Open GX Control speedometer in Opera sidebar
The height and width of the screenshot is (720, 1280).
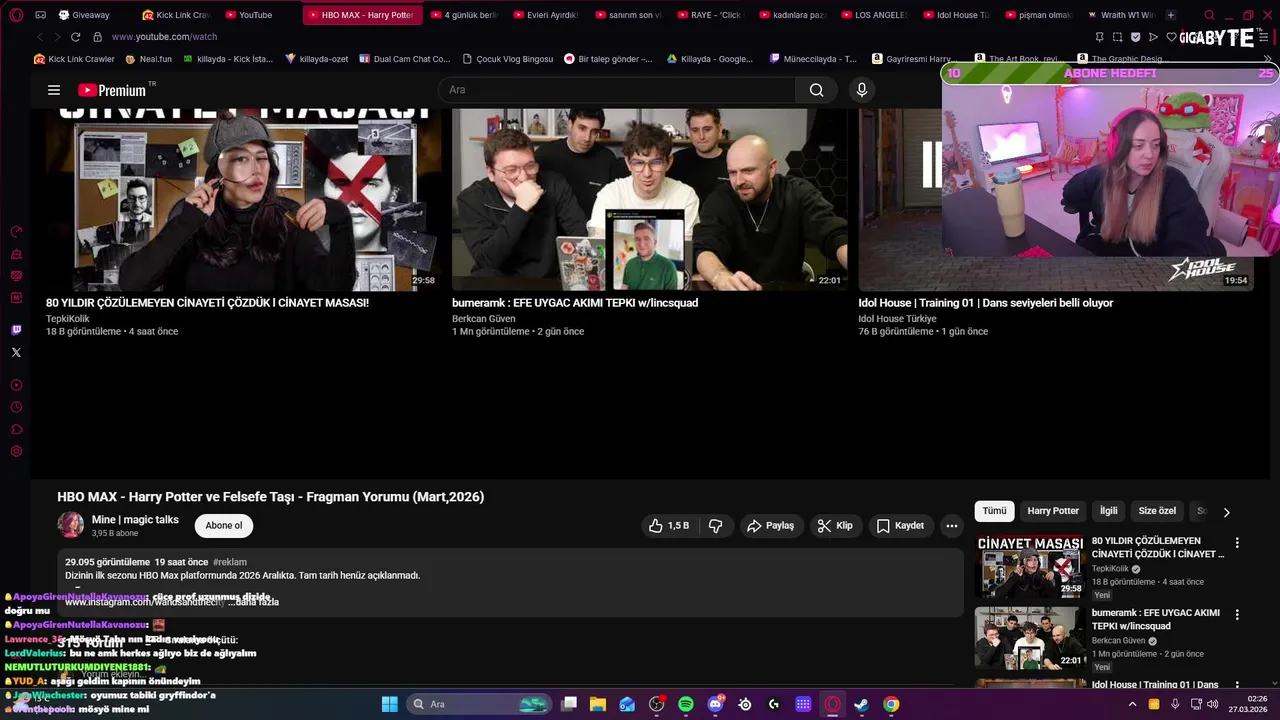16,232
